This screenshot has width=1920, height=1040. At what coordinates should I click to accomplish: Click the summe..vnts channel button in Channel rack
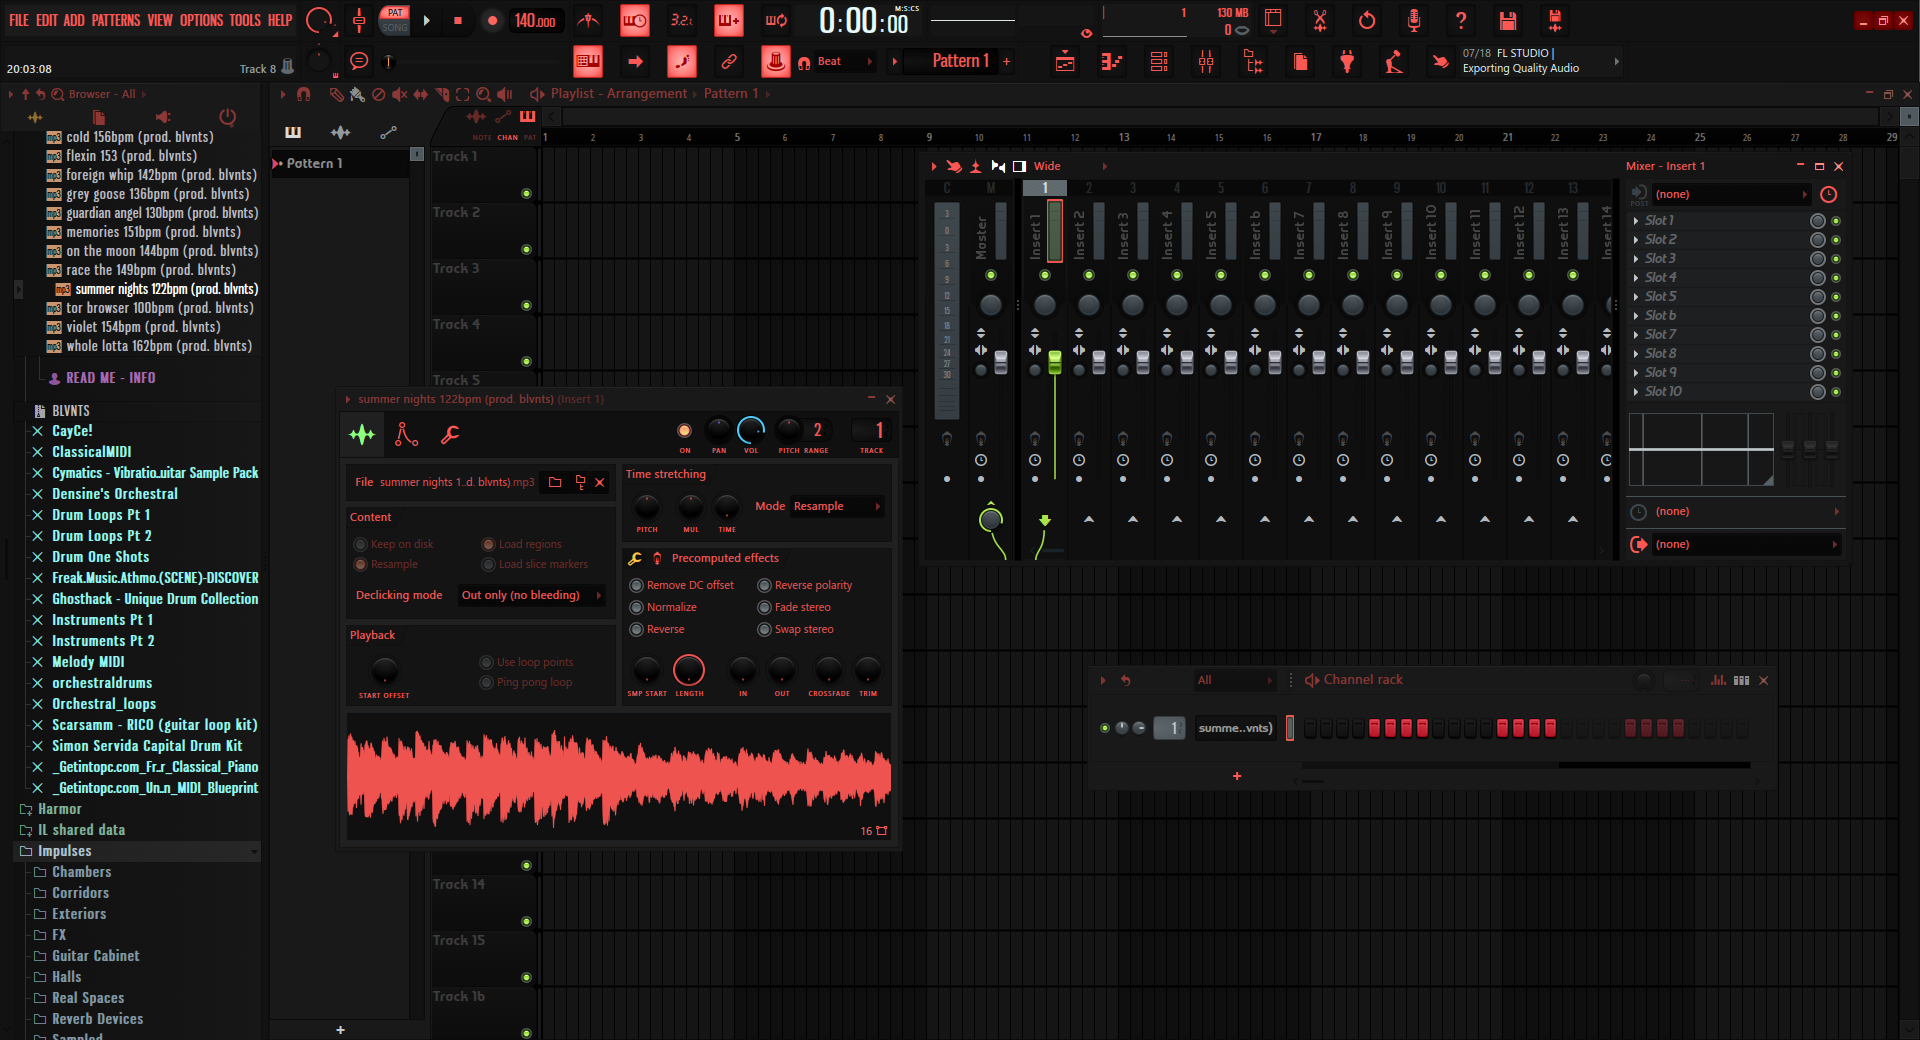1235,728
